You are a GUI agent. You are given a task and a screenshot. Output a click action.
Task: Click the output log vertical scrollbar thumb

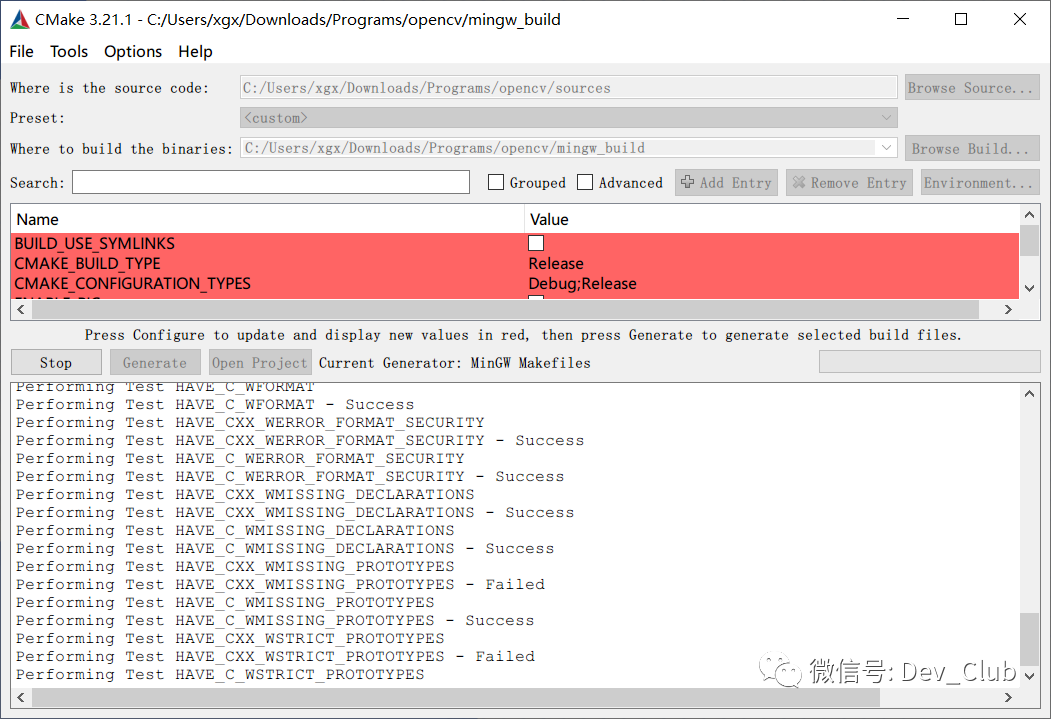[1030, 639]
